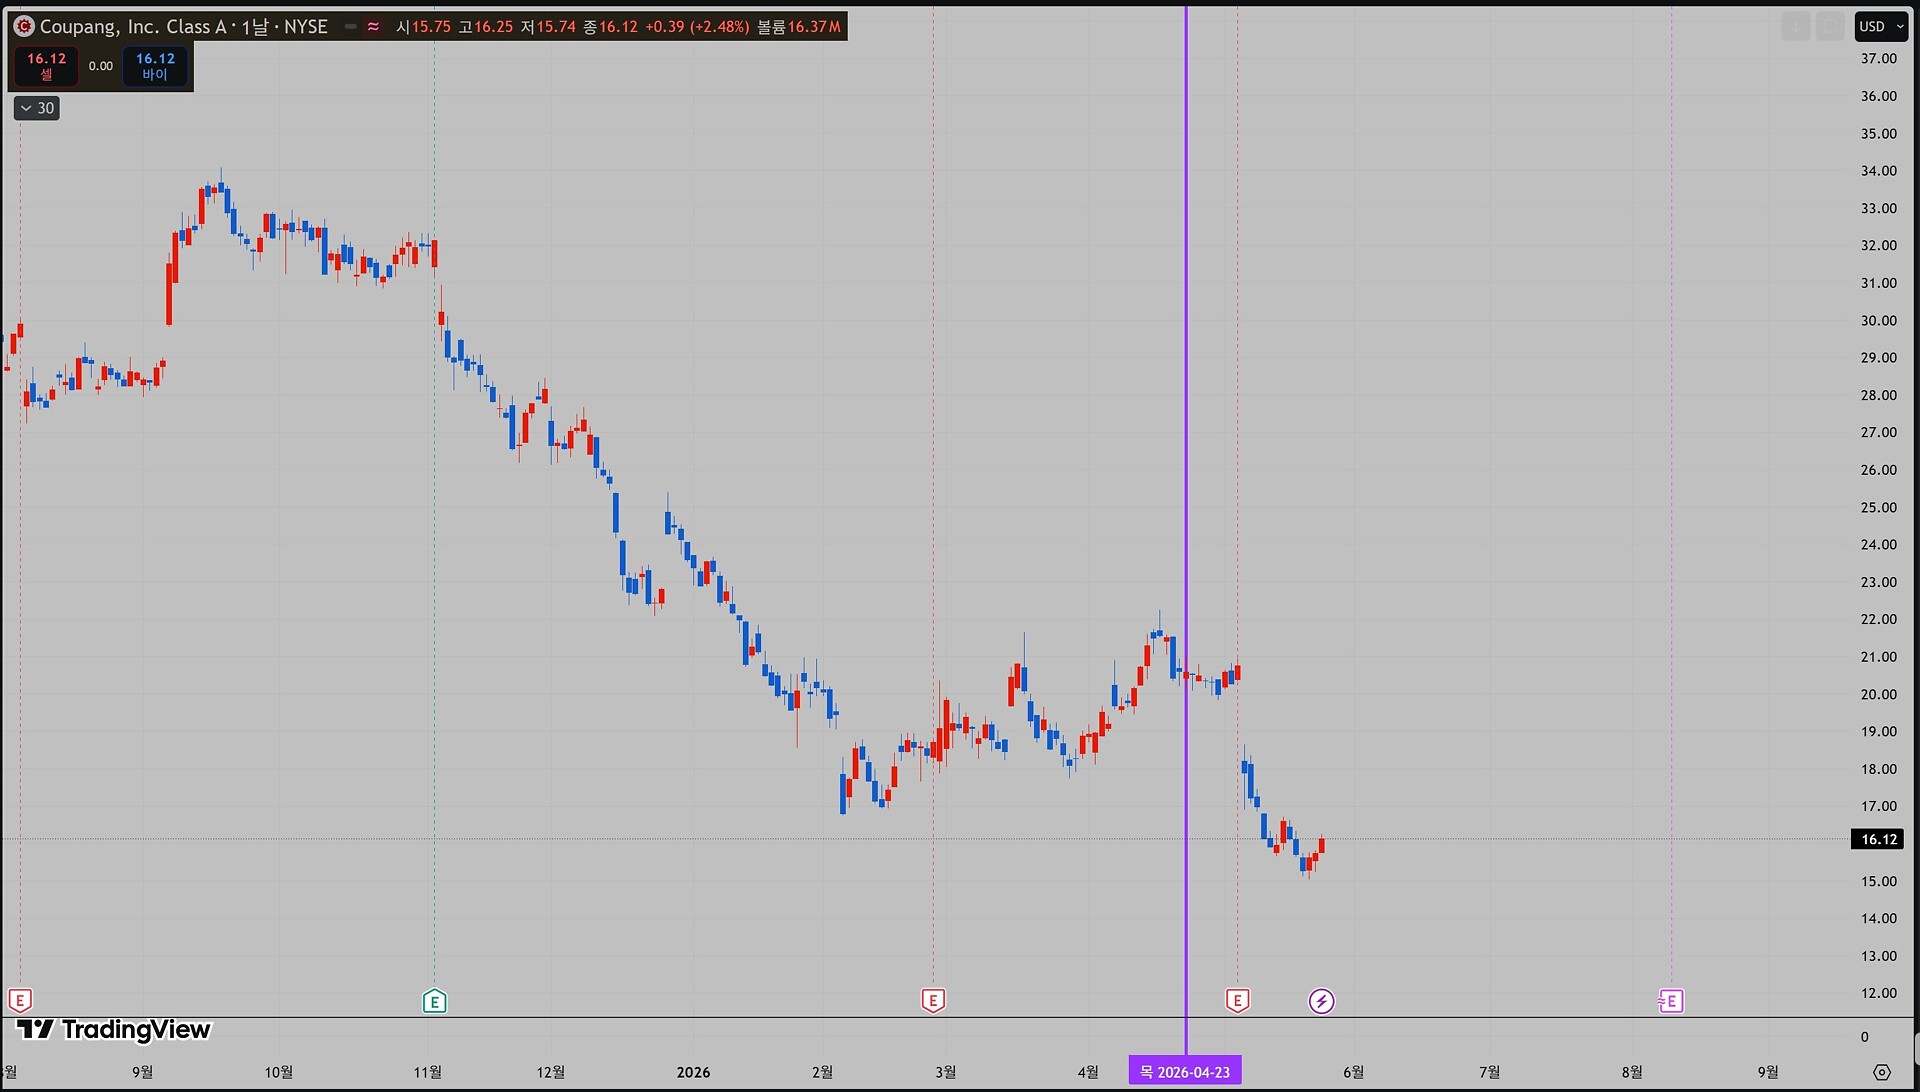
Task: Click the approximately-equal indicator icon in legend
Action: pyautogui.click(x=373, y=27)
